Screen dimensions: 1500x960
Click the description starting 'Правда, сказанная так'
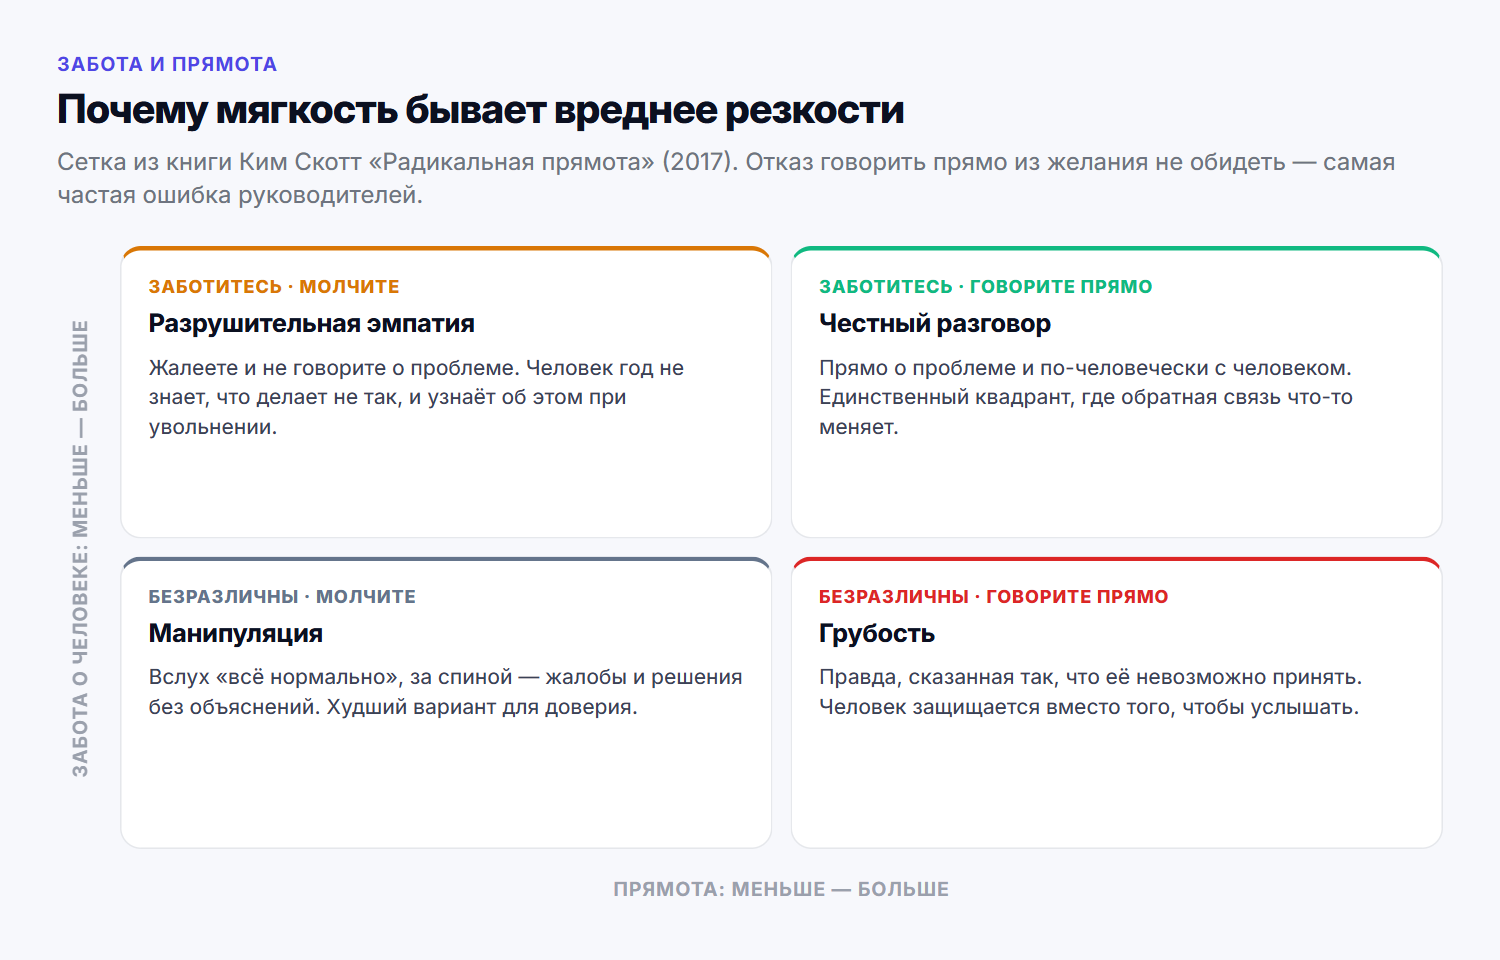point(1091,692)
